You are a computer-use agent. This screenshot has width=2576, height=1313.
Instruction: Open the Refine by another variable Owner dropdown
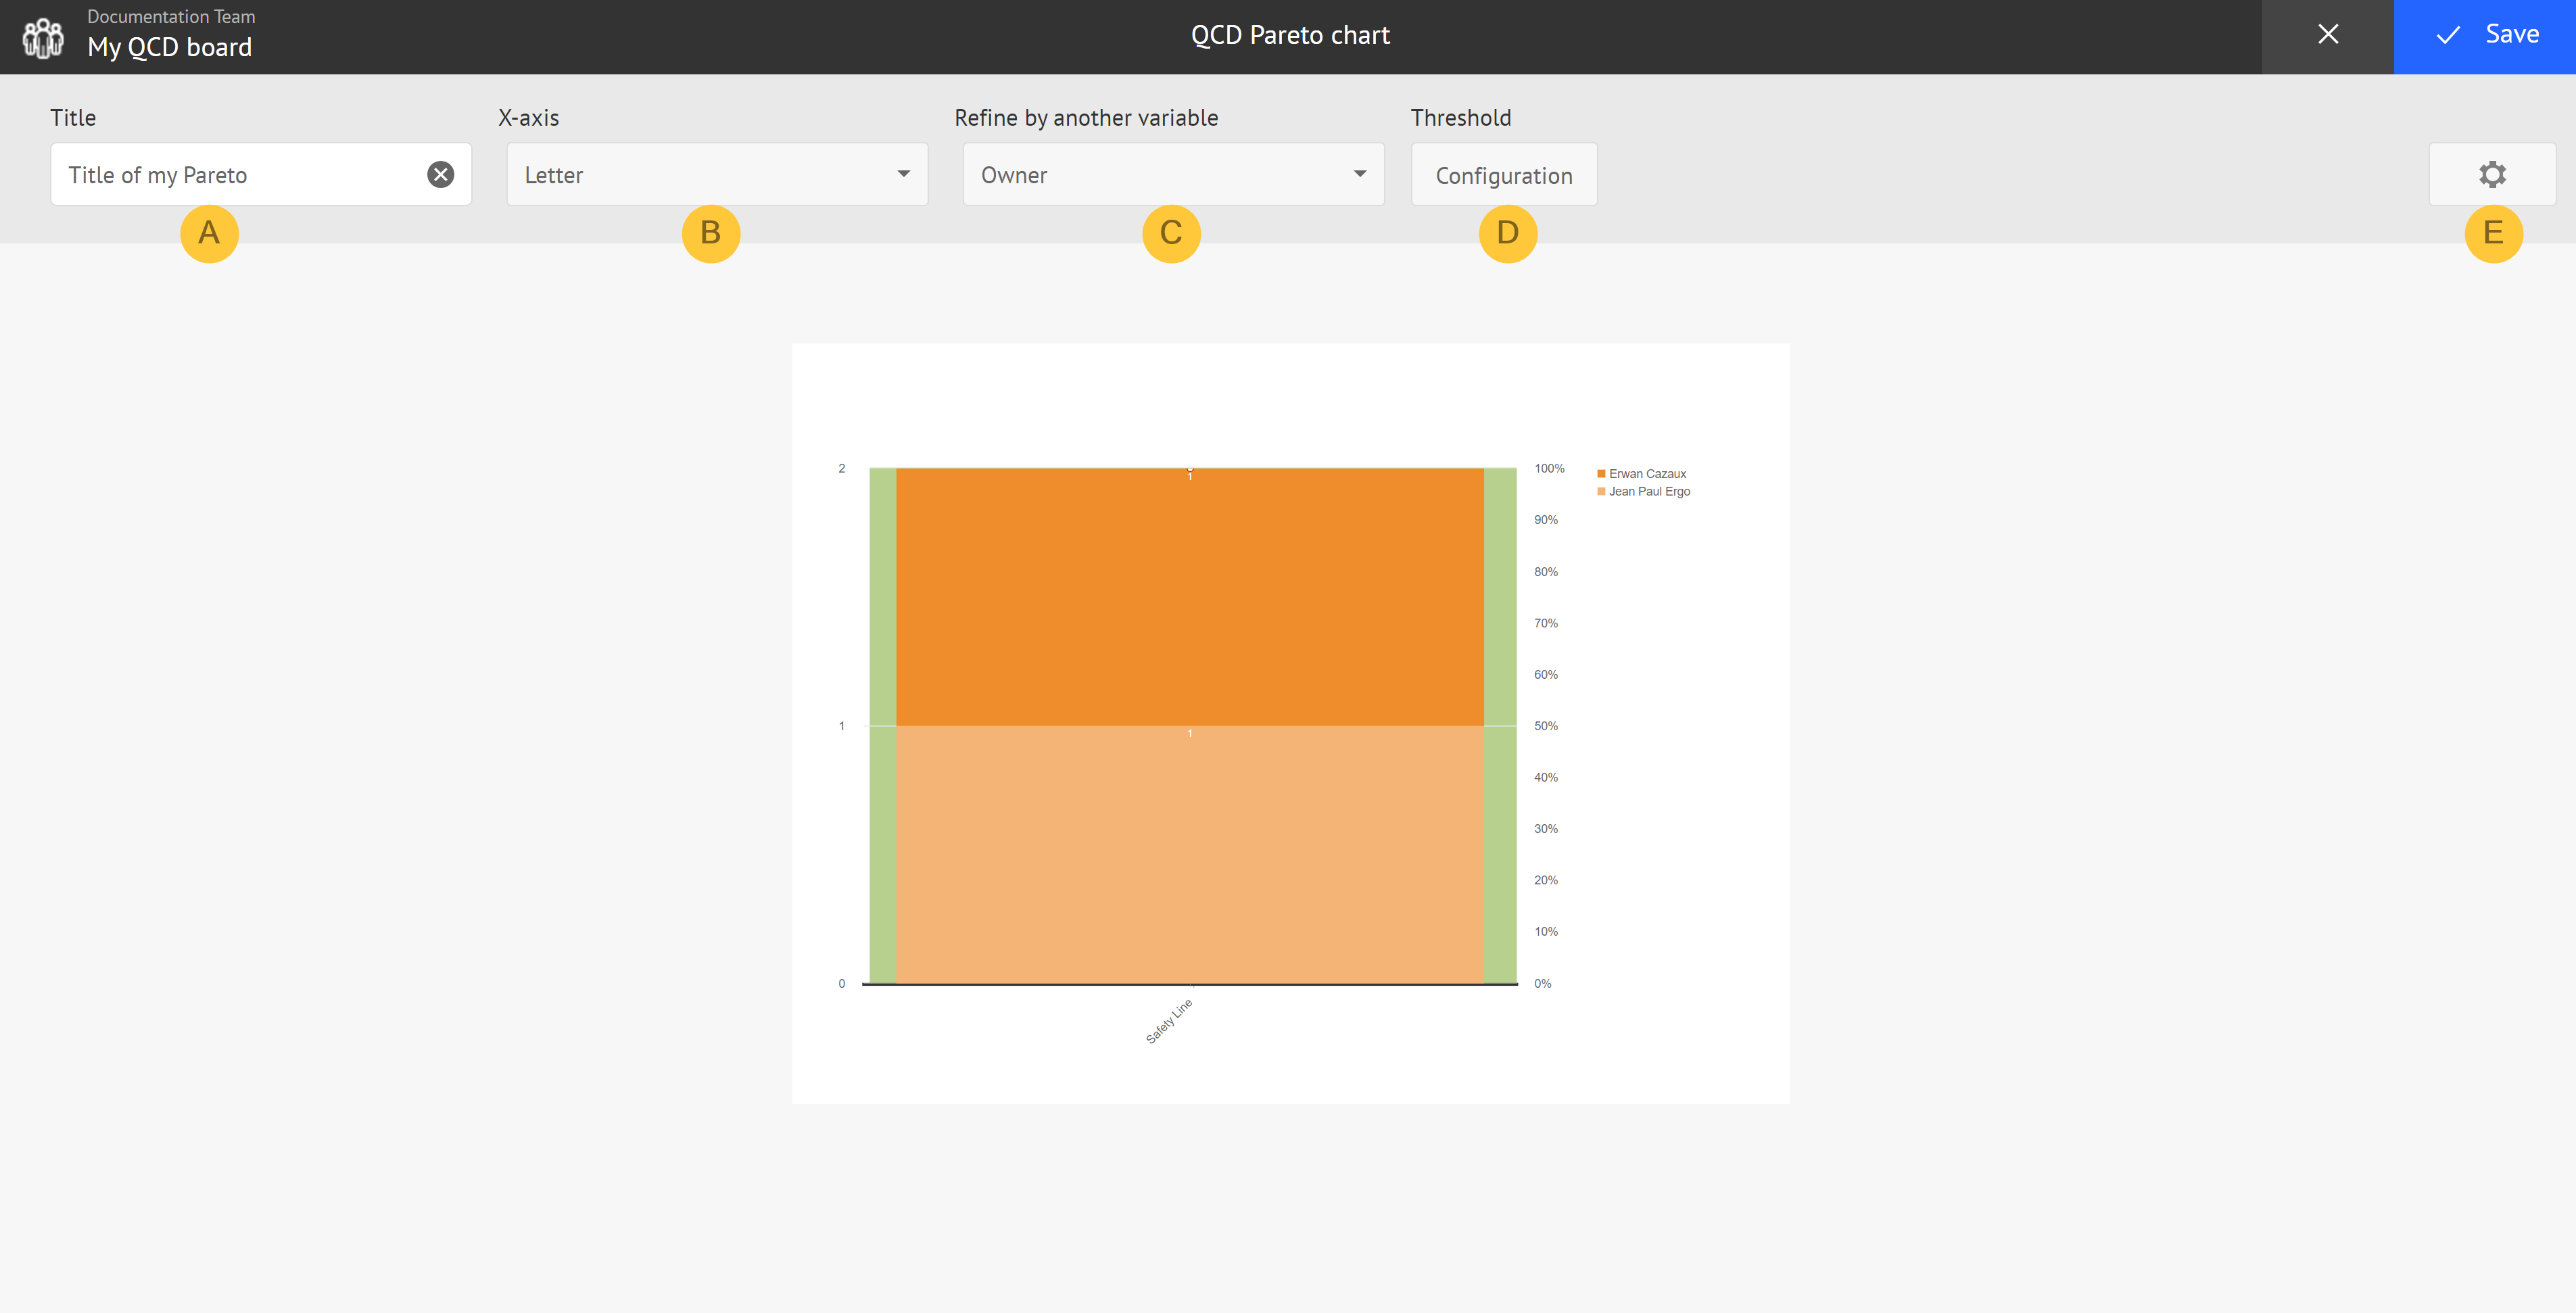pos(1173,175)
